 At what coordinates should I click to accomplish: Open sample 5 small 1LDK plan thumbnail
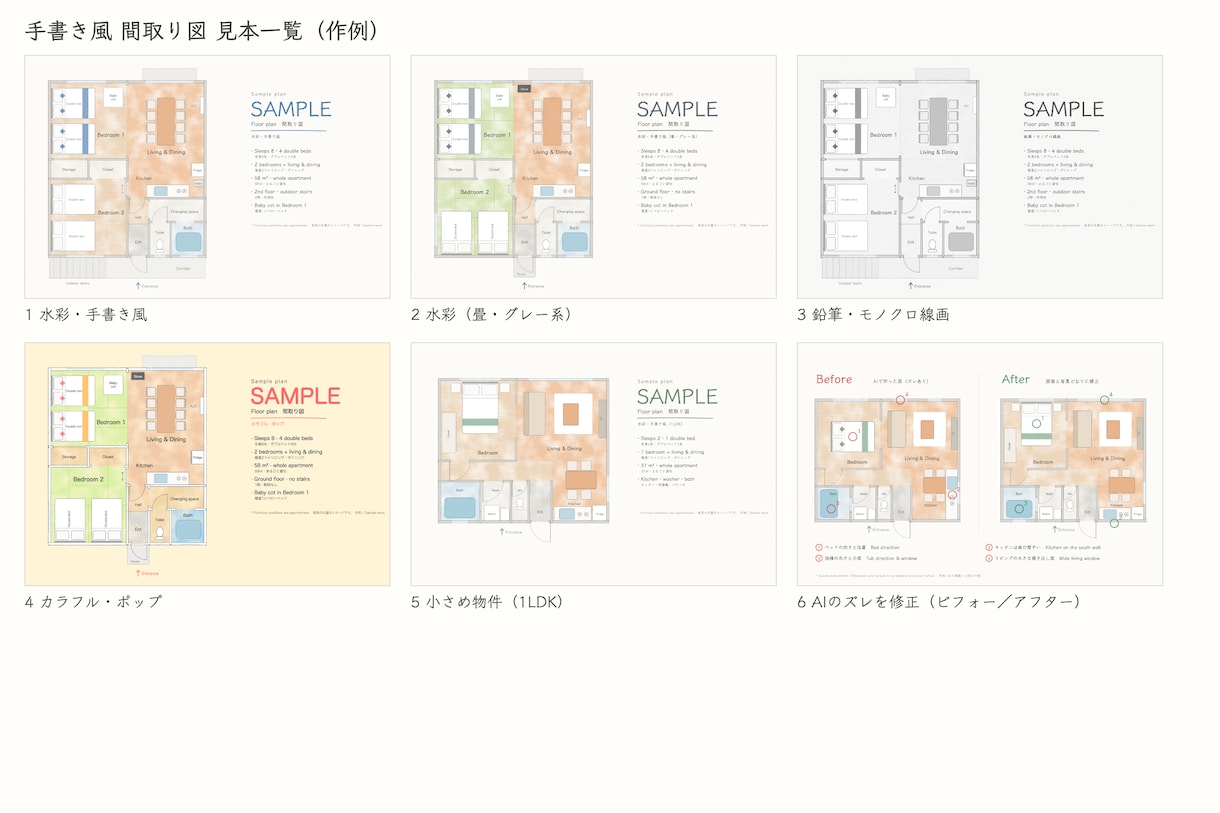(593, 464)
